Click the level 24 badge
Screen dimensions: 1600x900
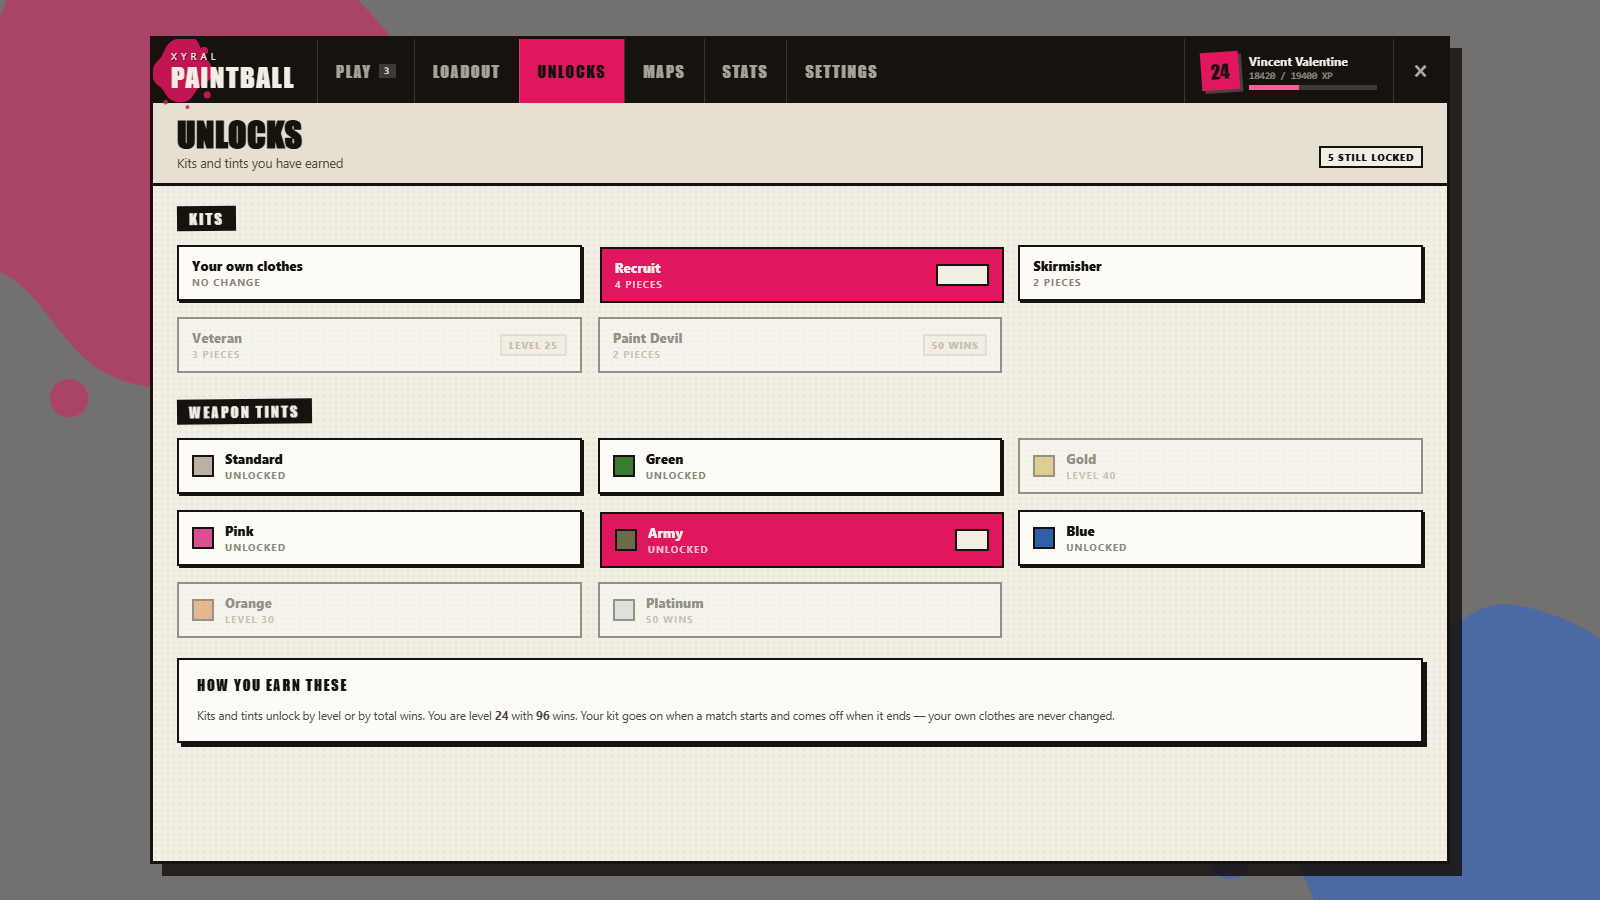(x=1220, y=71)
